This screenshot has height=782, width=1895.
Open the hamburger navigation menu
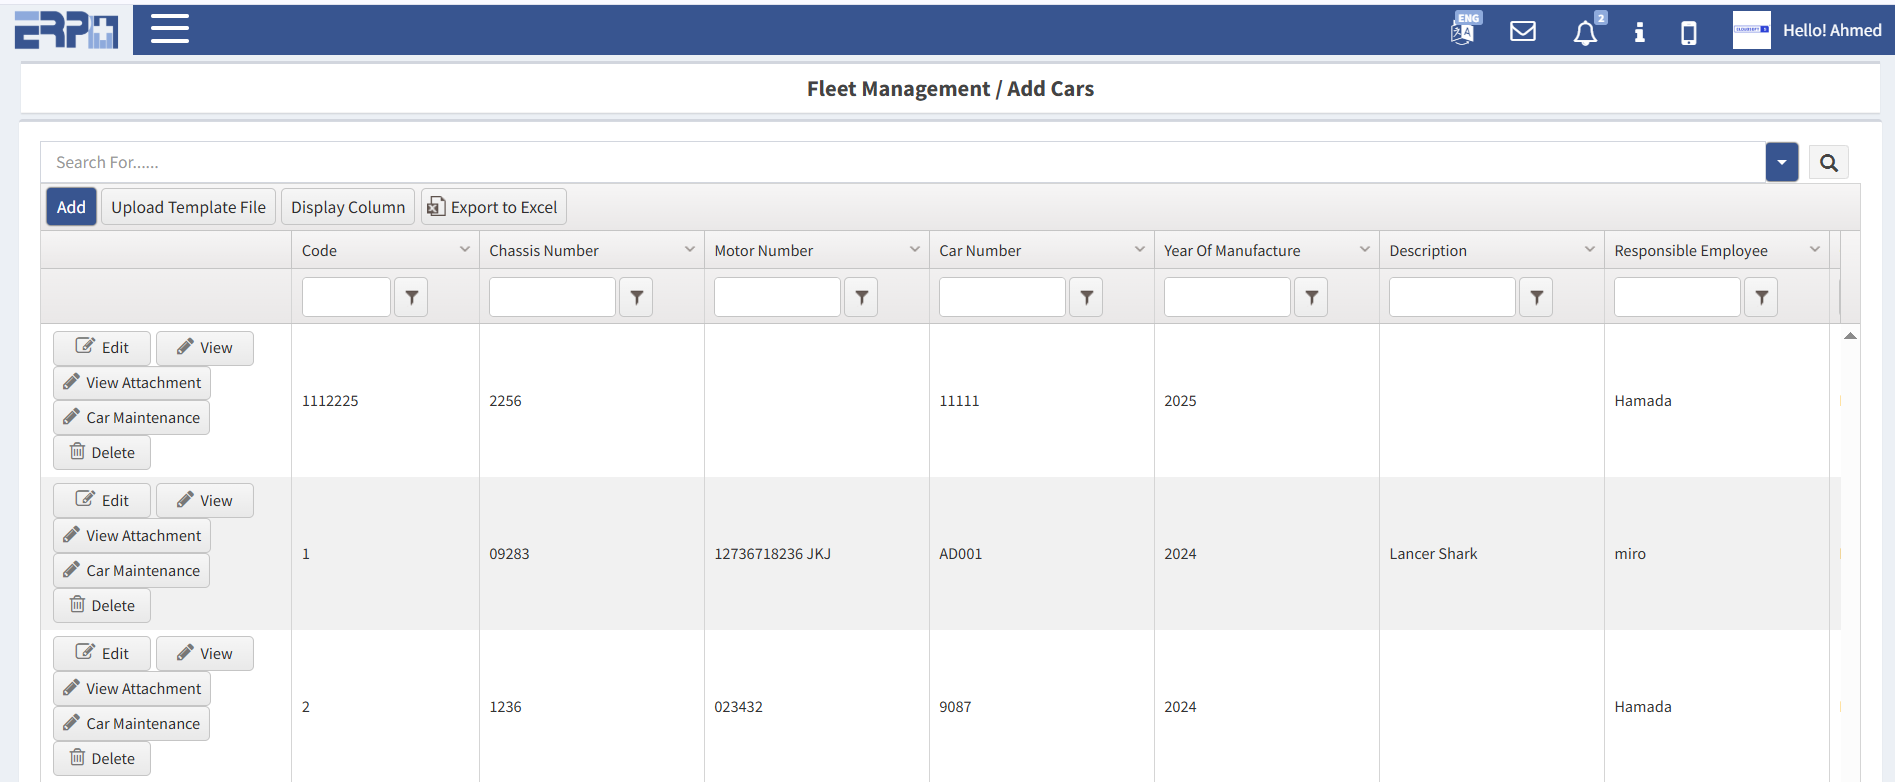(x=169, y=29)
